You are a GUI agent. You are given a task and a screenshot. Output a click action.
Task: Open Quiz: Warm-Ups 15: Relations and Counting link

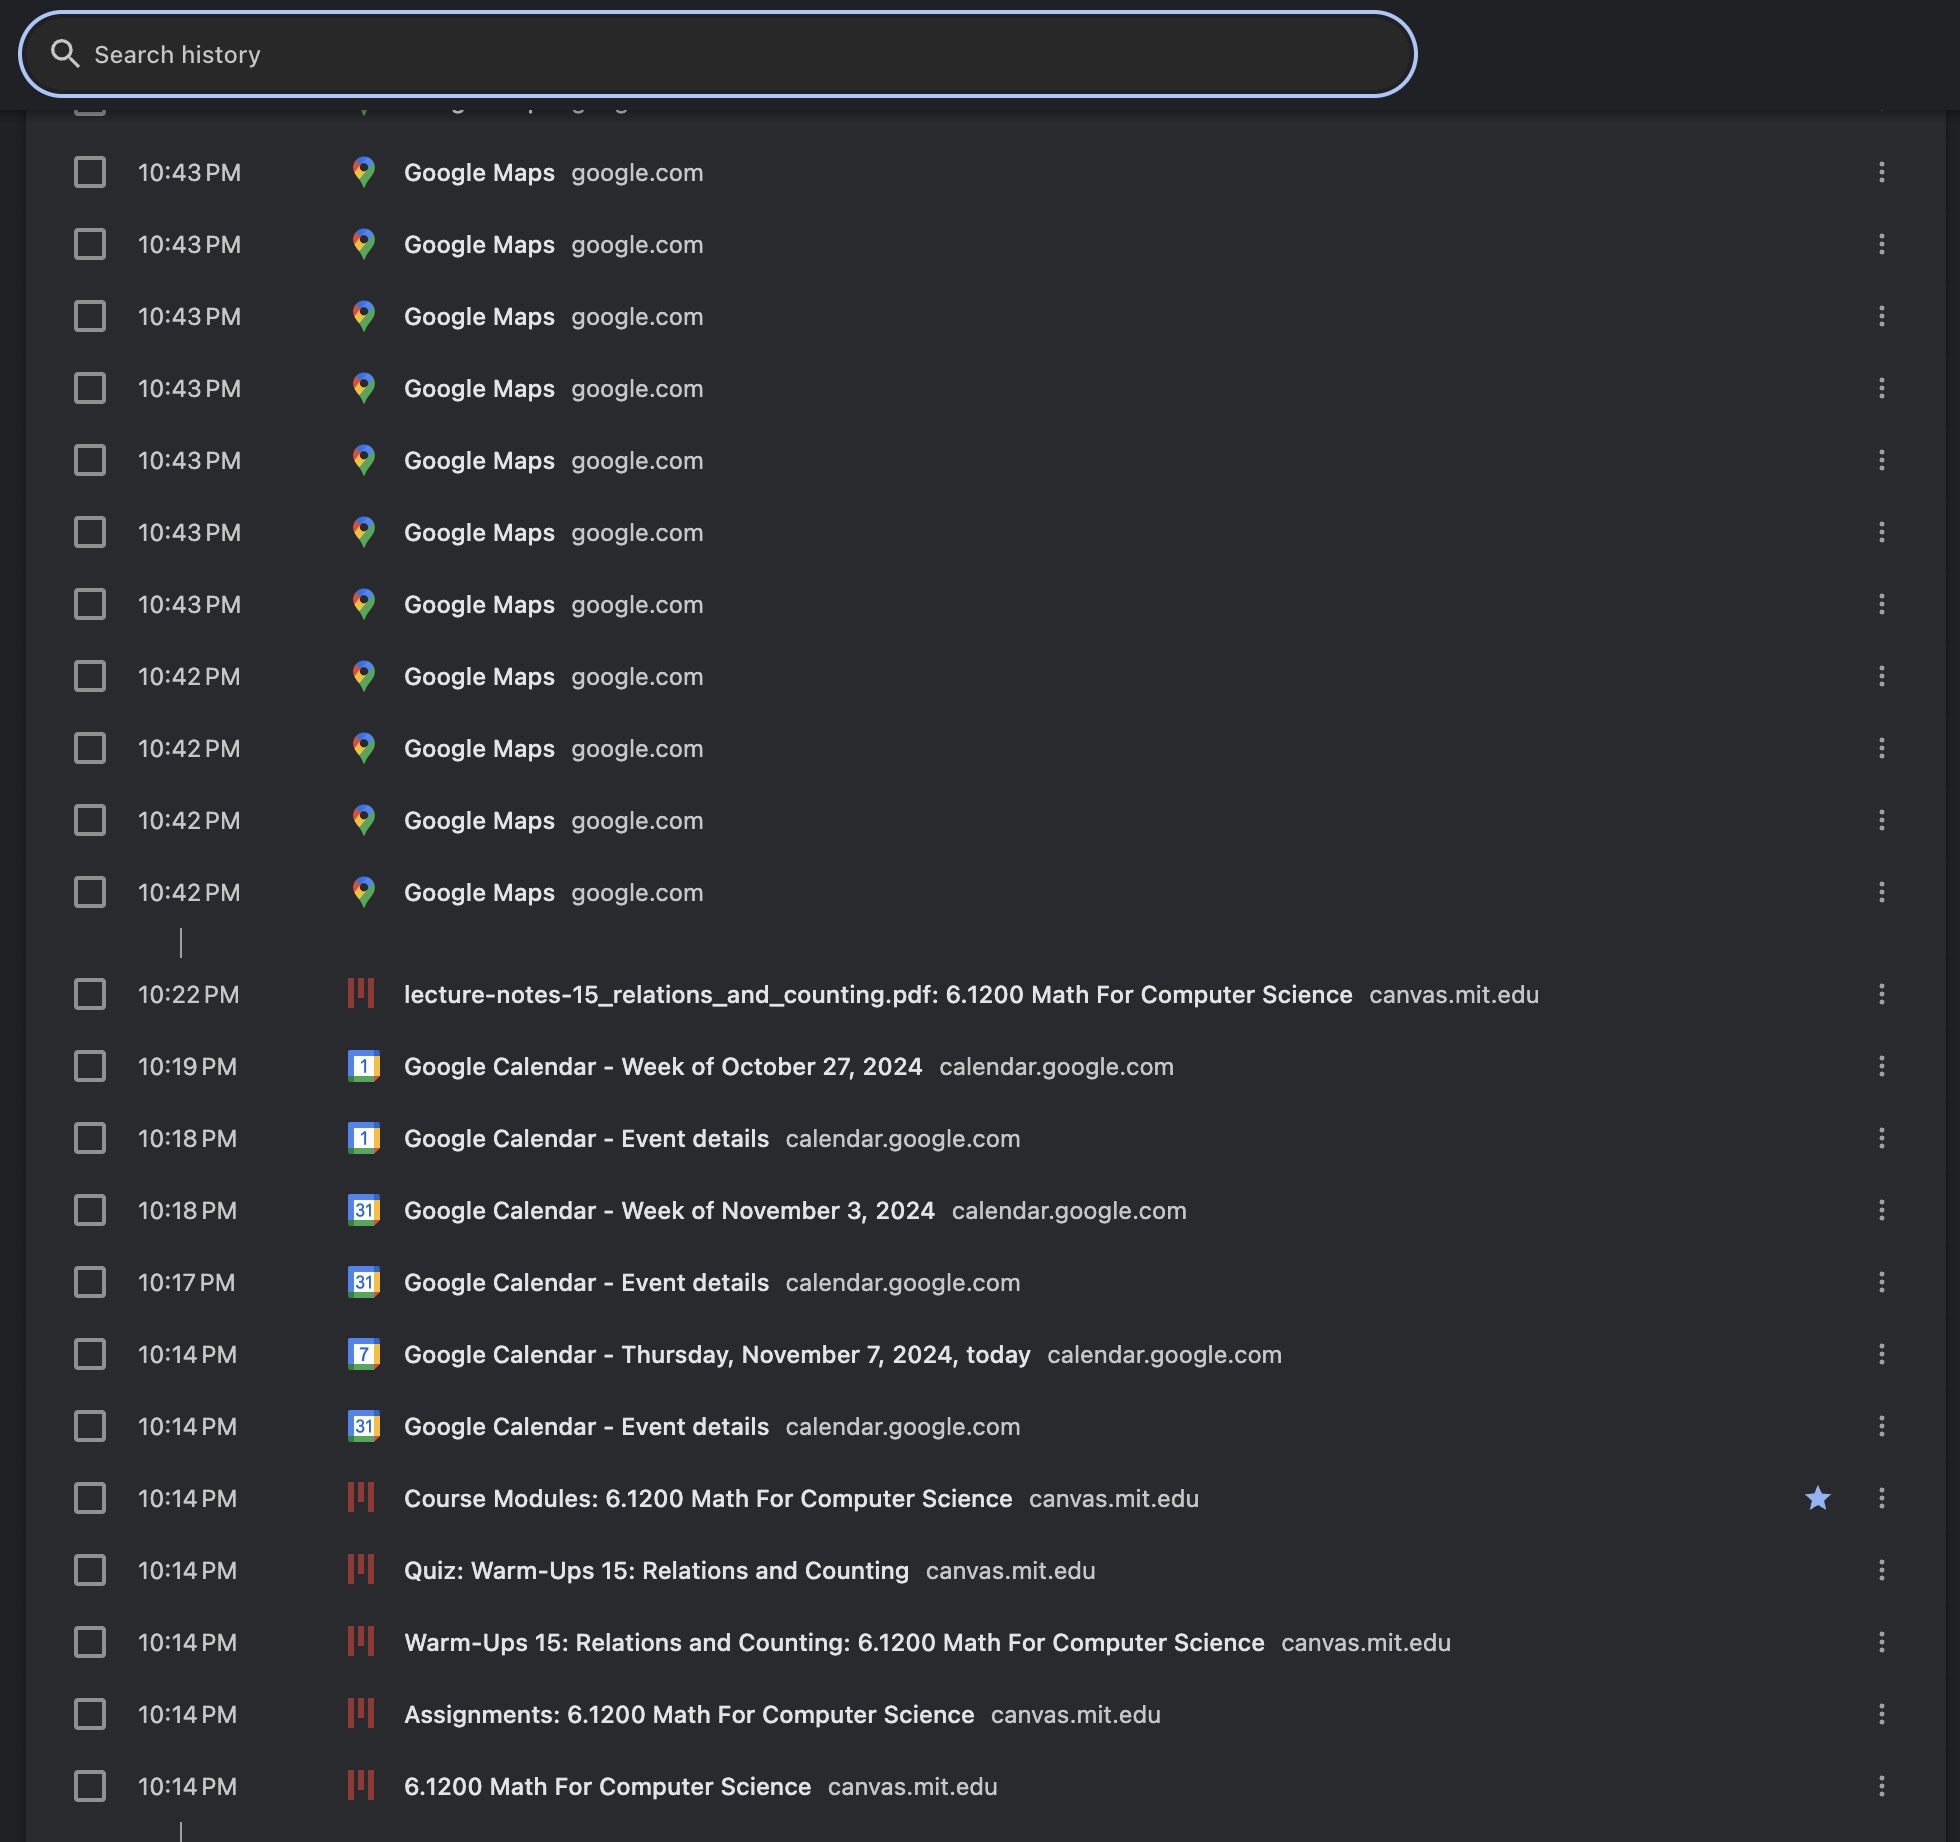(x=656, y=1570)
